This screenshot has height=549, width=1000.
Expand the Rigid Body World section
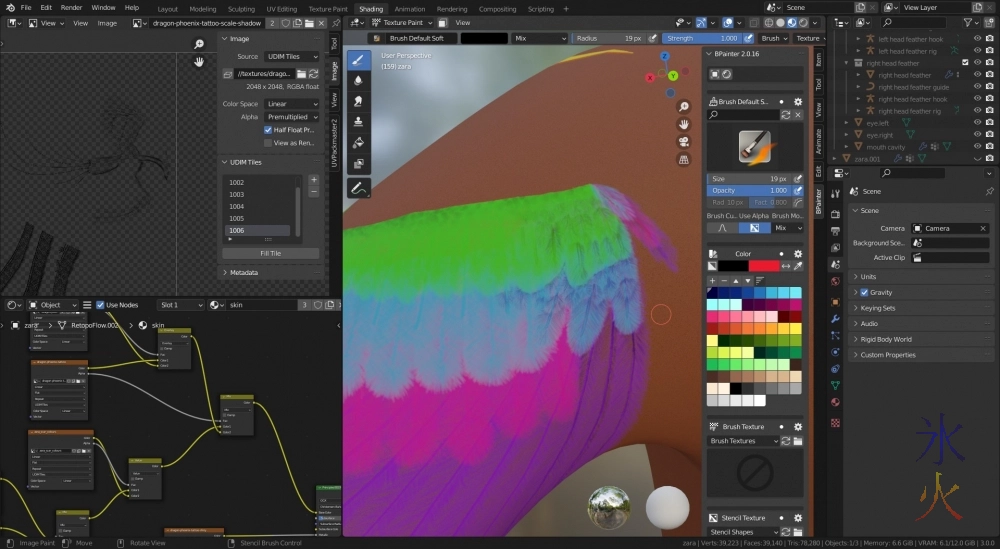coord(886,339)
